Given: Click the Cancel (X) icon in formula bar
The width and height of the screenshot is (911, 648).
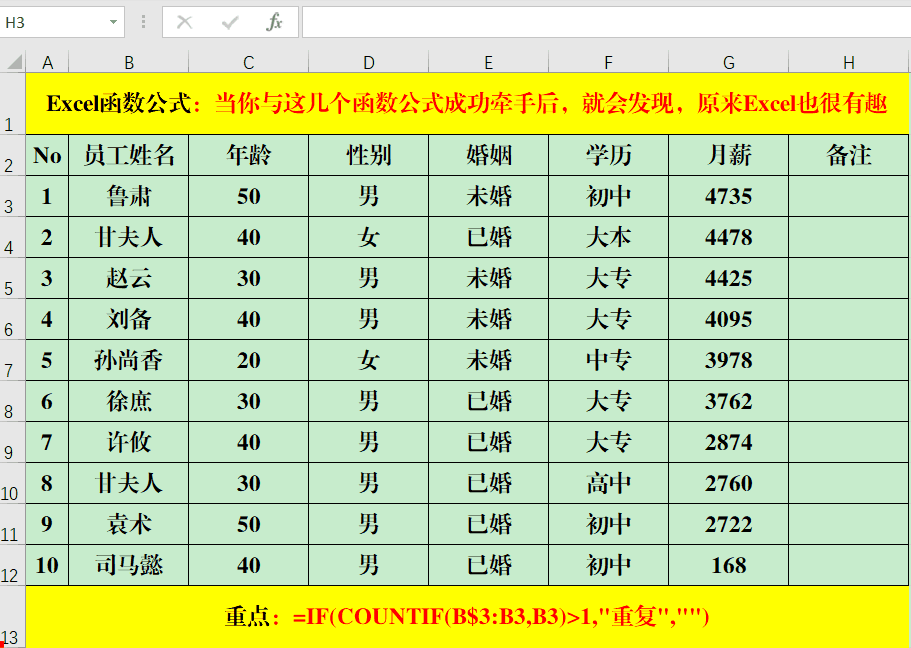Looking at the screenshot, I should click(184, 22).
